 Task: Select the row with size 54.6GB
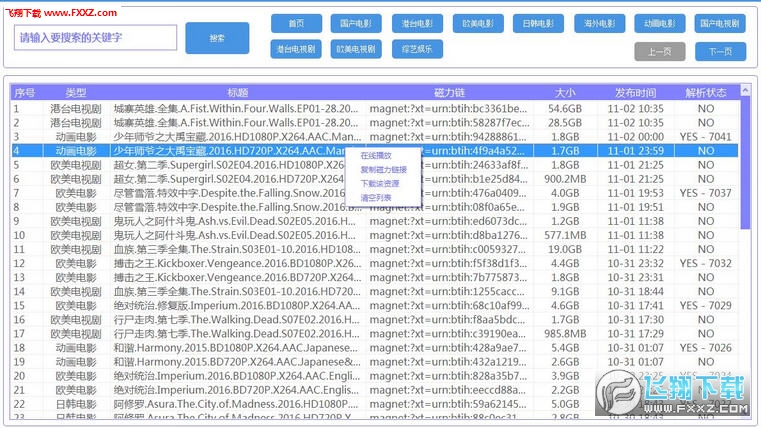[375, 109]
